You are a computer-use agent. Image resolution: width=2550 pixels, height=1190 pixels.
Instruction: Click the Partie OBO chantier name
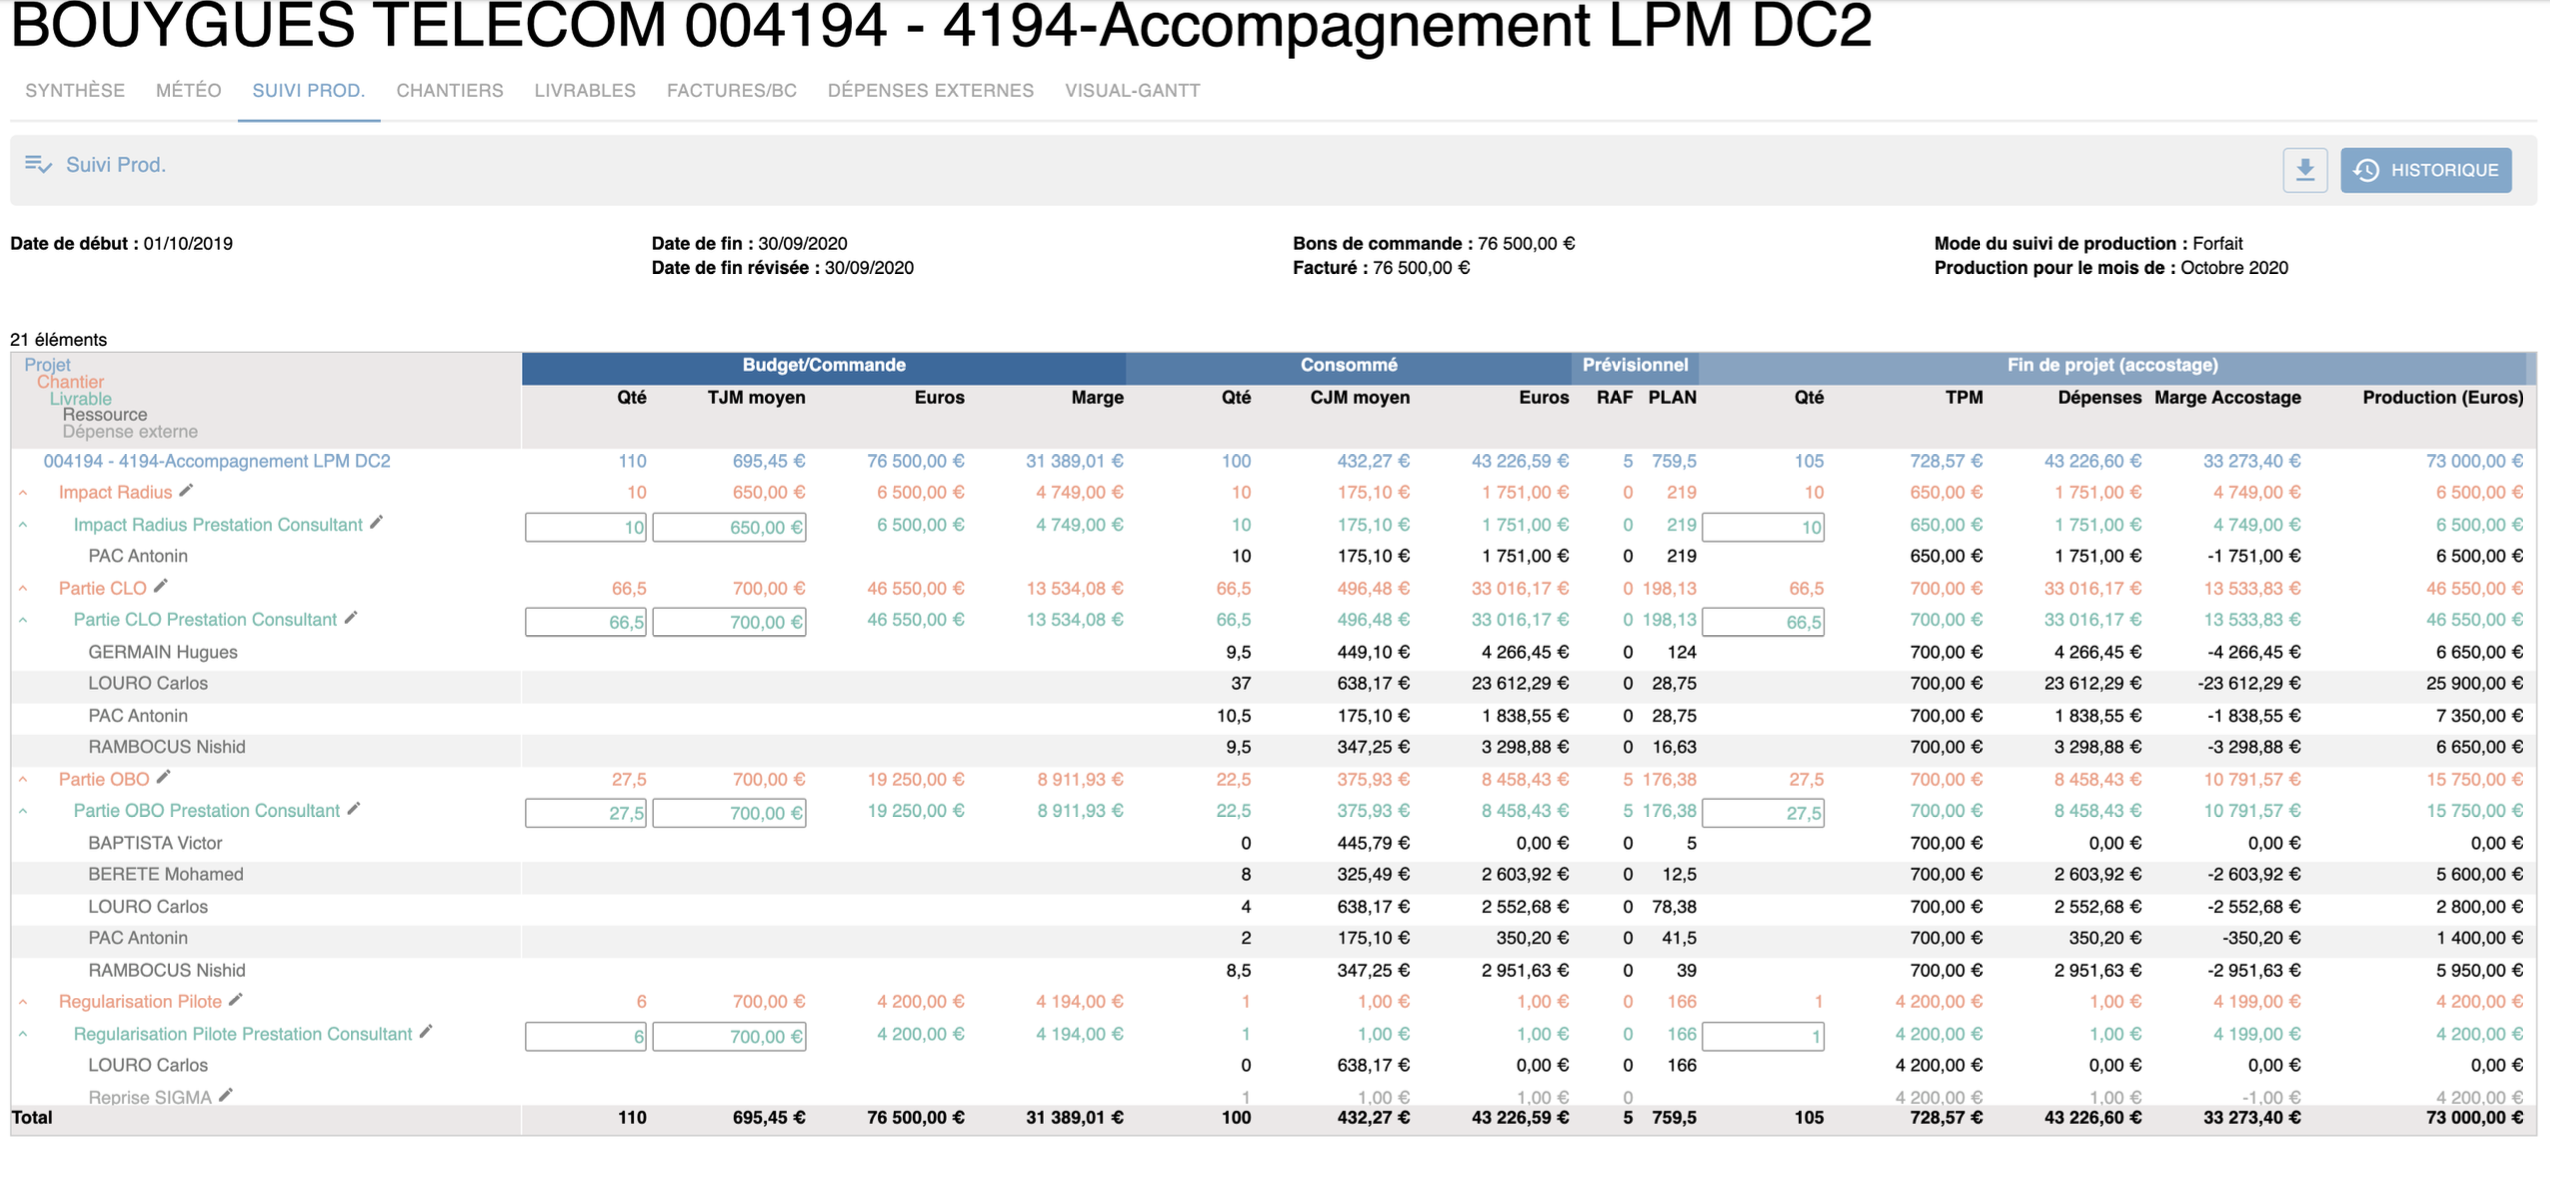[x=104, y=780]
